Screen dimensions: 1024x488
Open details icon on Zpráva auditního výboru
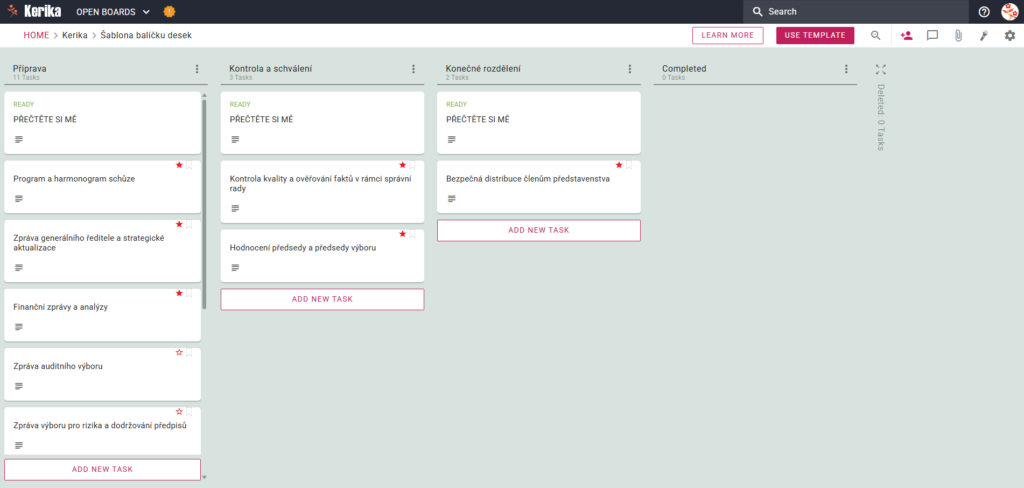[19, 386]
